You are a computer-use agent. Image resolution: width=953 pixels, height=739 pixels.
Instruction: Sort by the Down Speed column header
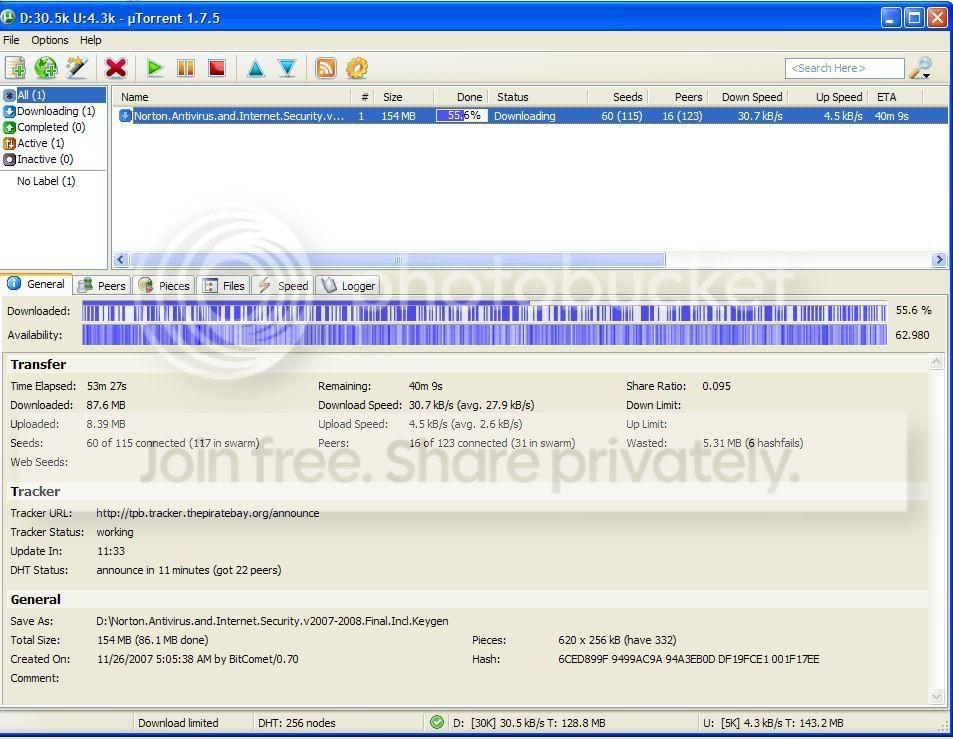pos(748,97)
